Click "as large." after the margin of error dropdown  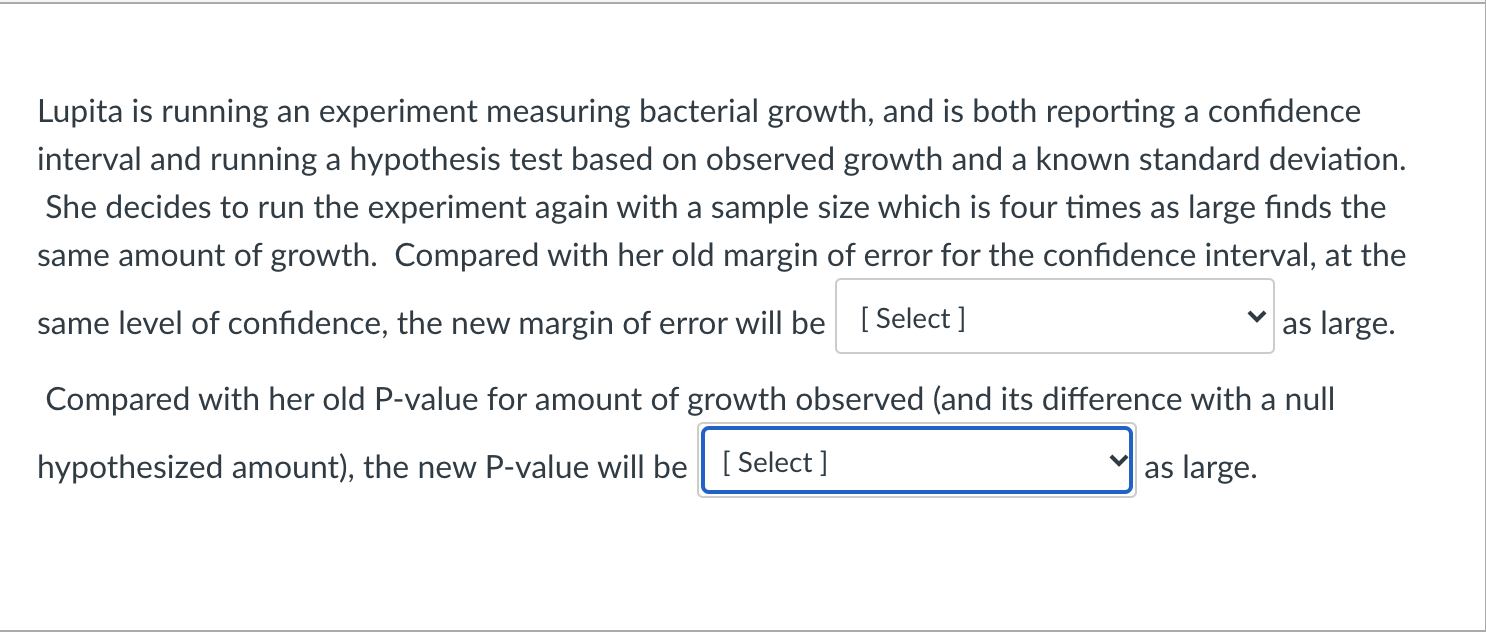click(x=1337, y=324)
